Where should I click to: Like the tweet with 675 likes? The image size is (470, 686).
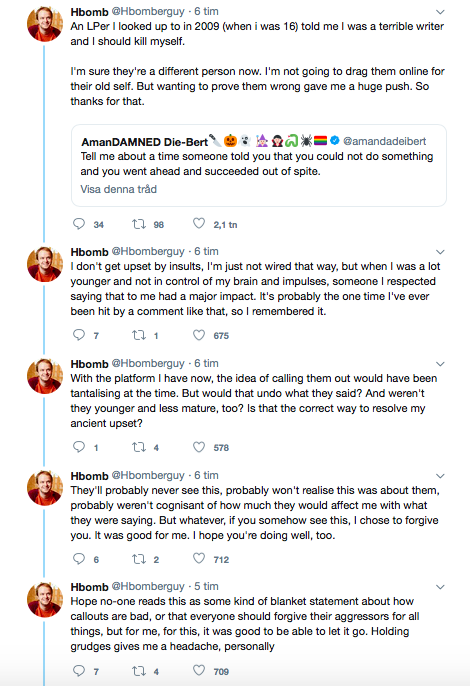(199, 335)
